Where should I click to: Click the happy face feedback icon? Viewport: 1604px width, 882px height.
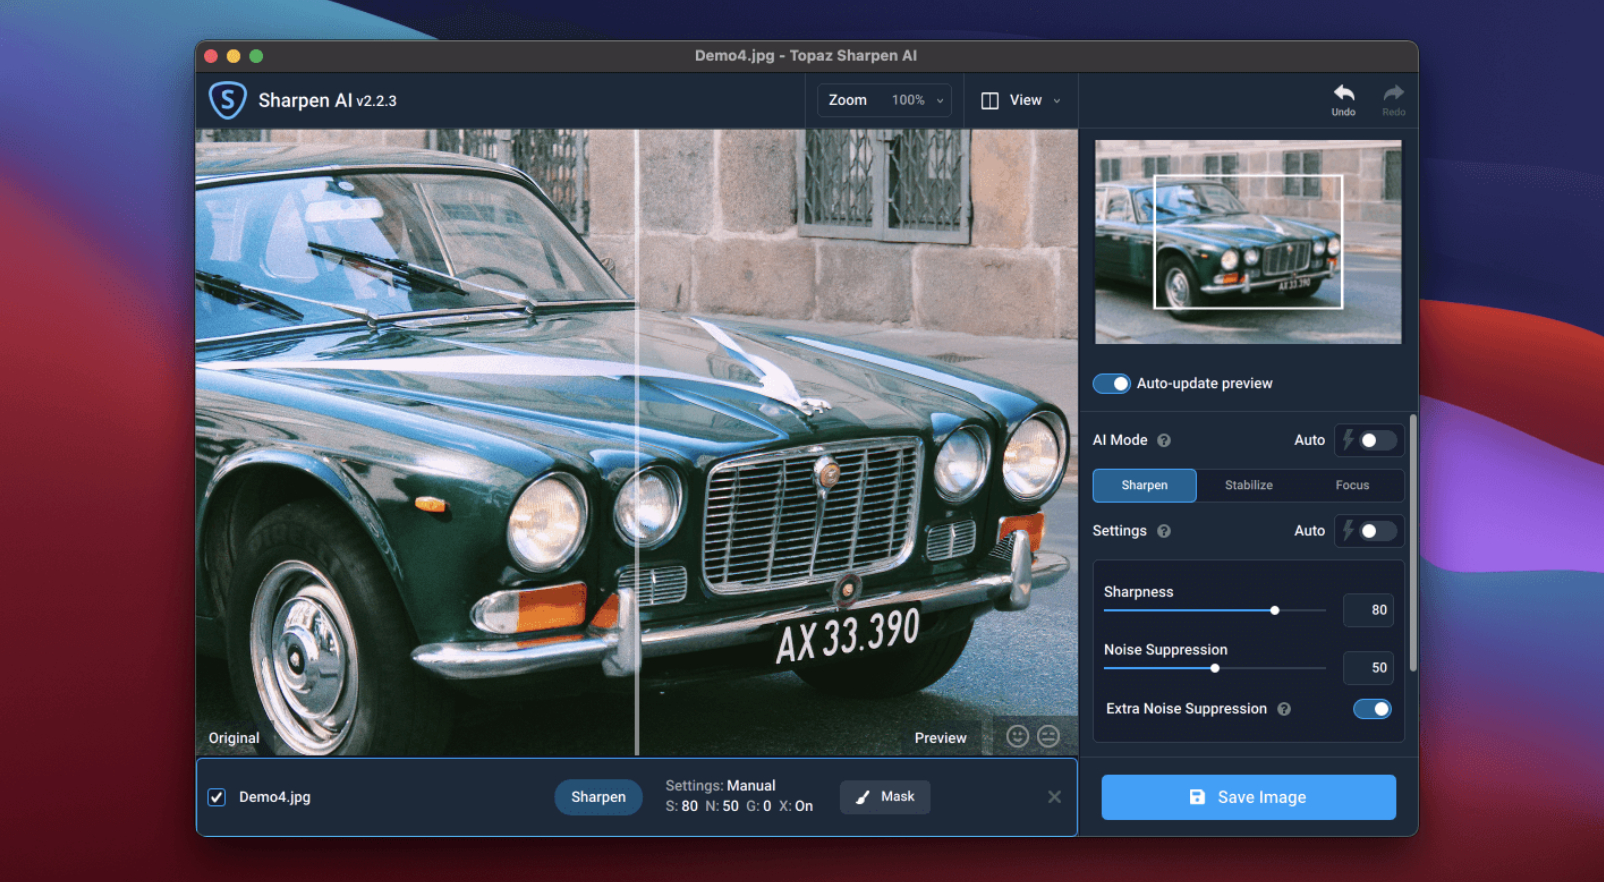click(x=1017, y=737)
